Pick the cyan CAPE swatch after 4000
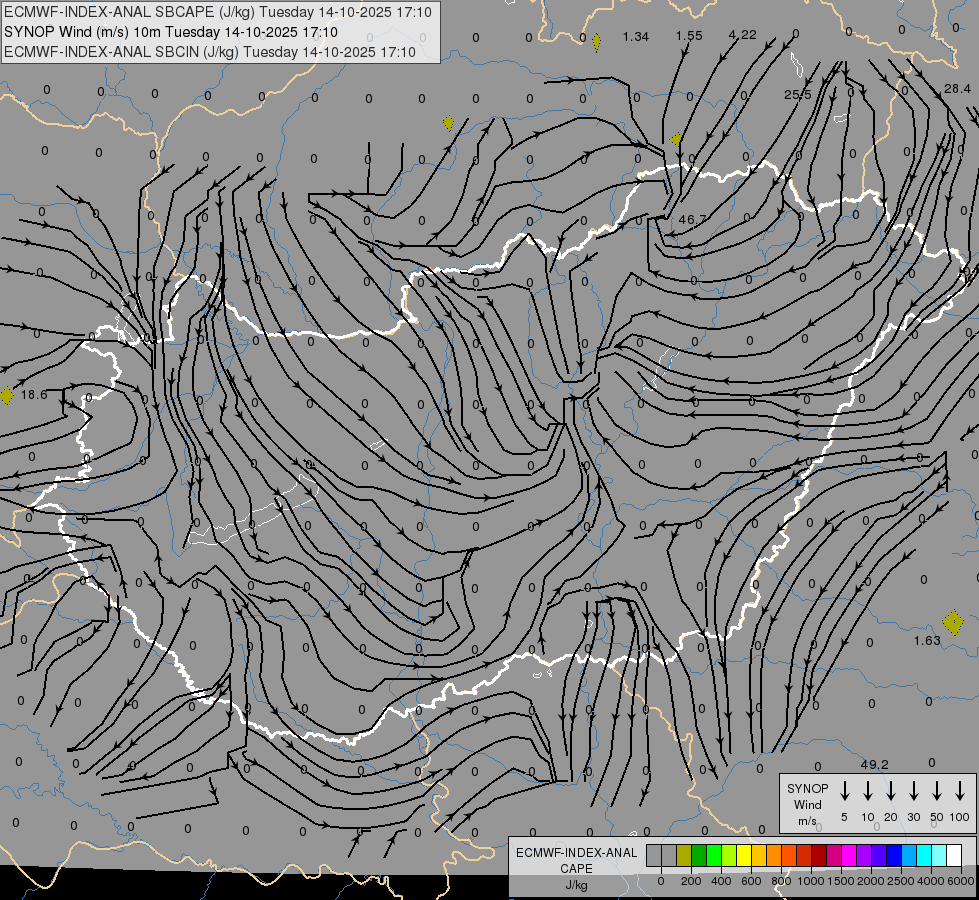Viewport: 979px width, 900px height. (938, 856)
